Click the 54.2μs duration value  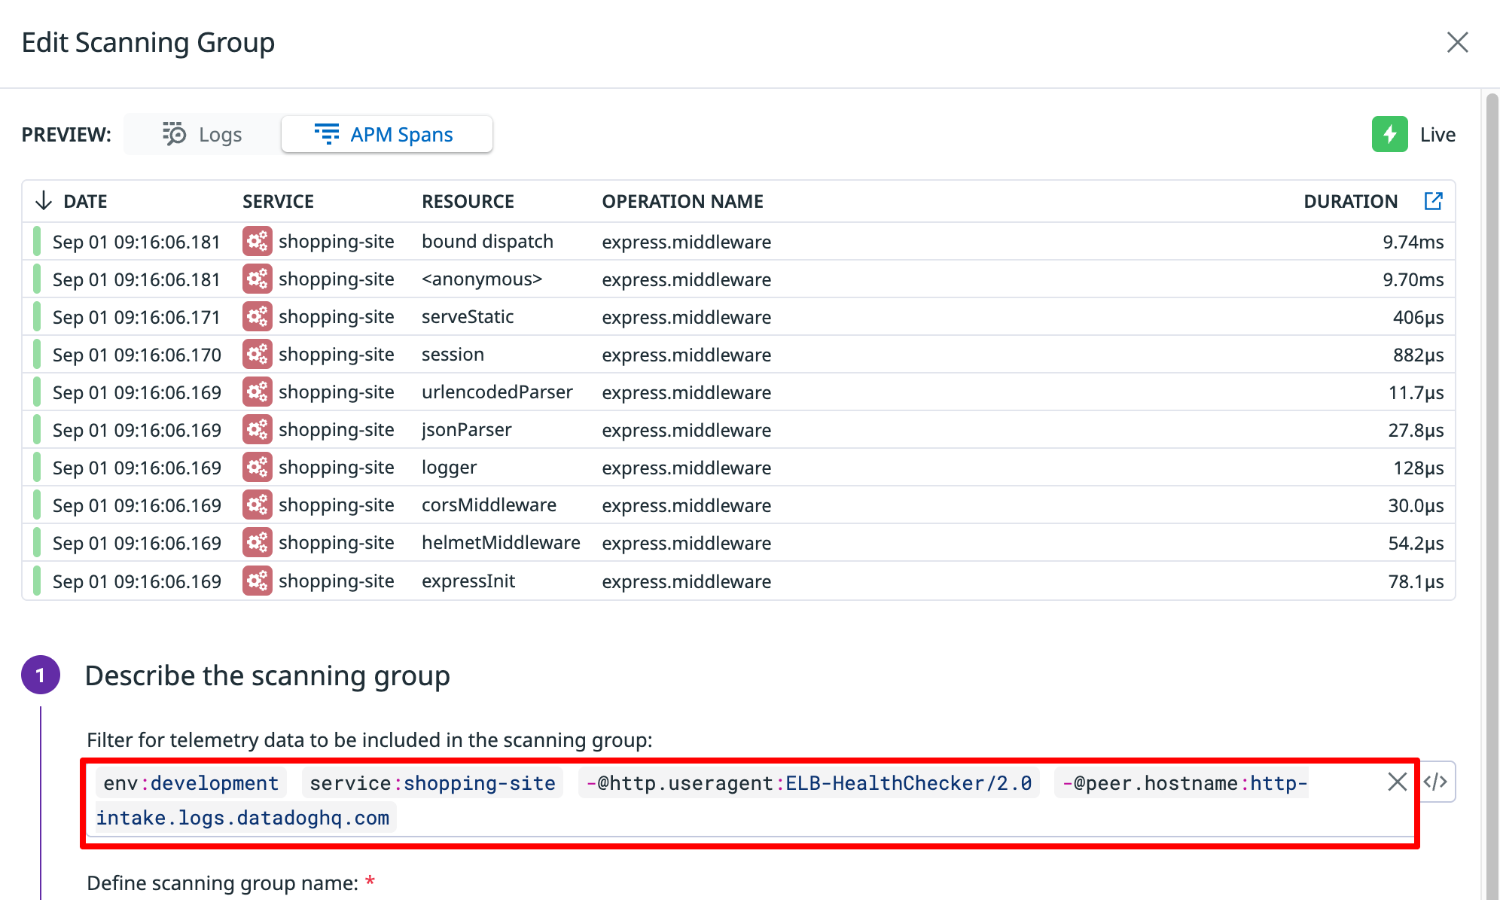(x=1416, y=543)
